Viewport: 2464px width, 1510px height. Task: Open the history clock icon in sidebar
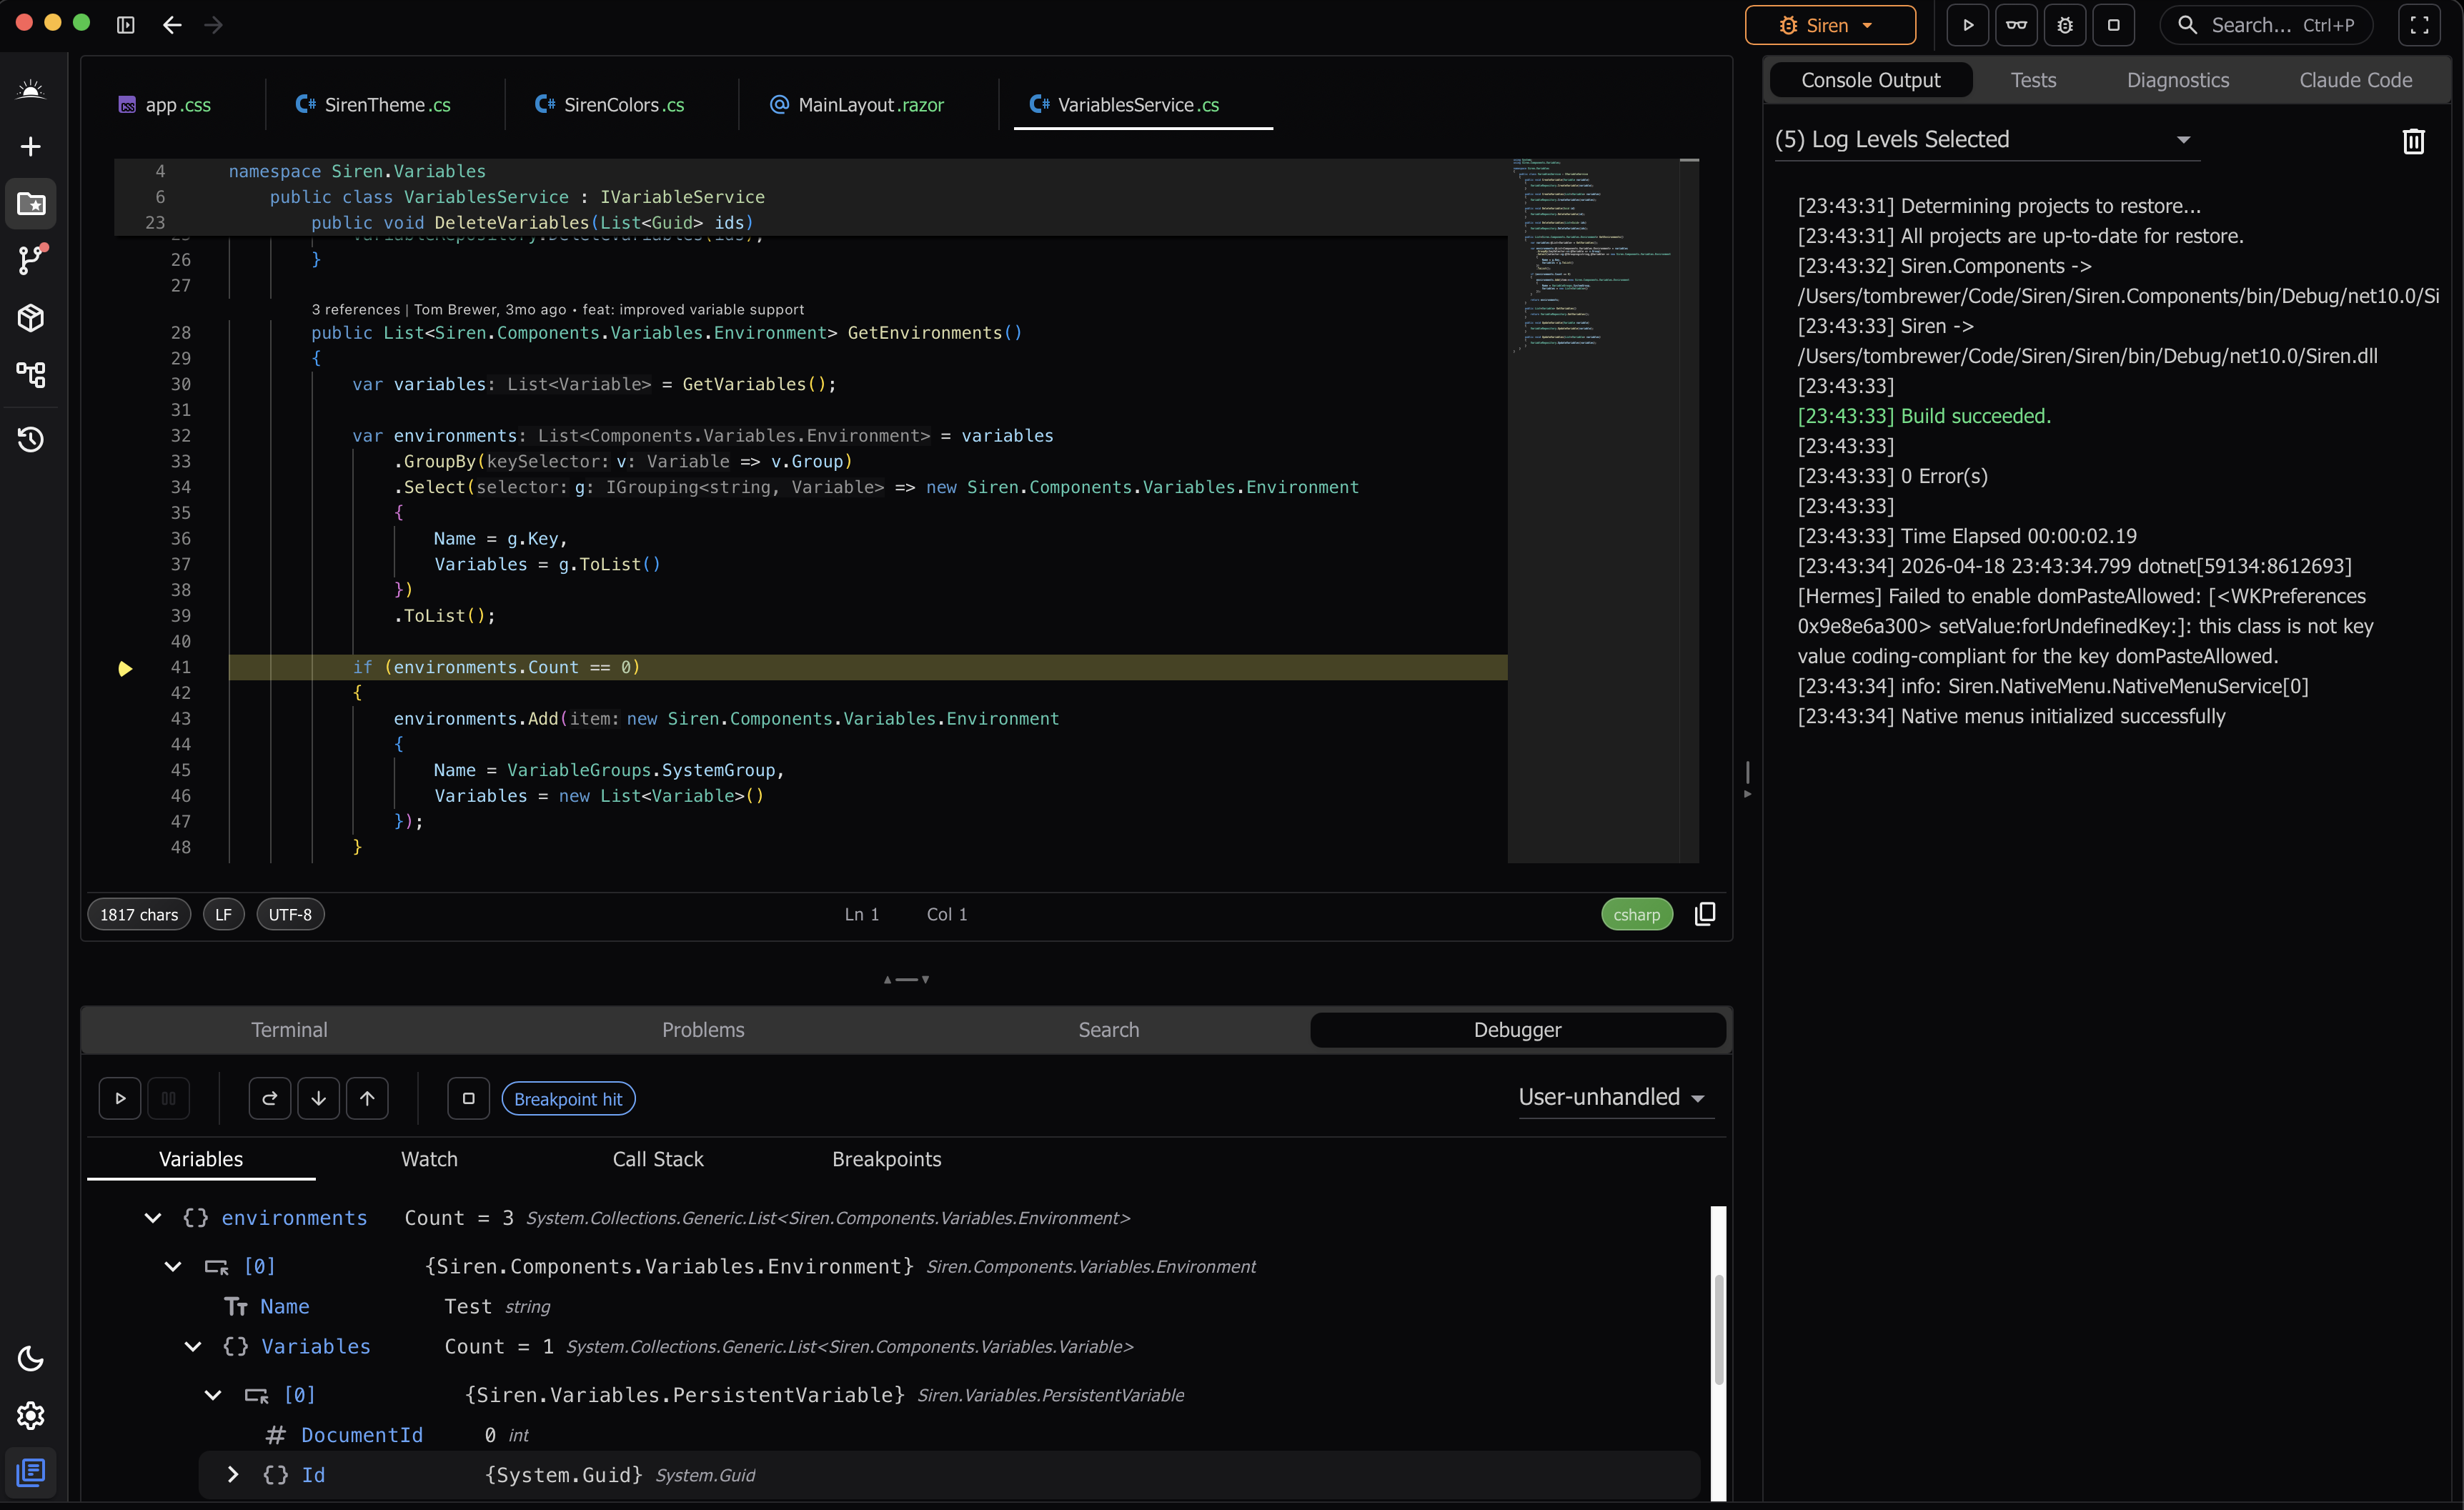(31, 439)
